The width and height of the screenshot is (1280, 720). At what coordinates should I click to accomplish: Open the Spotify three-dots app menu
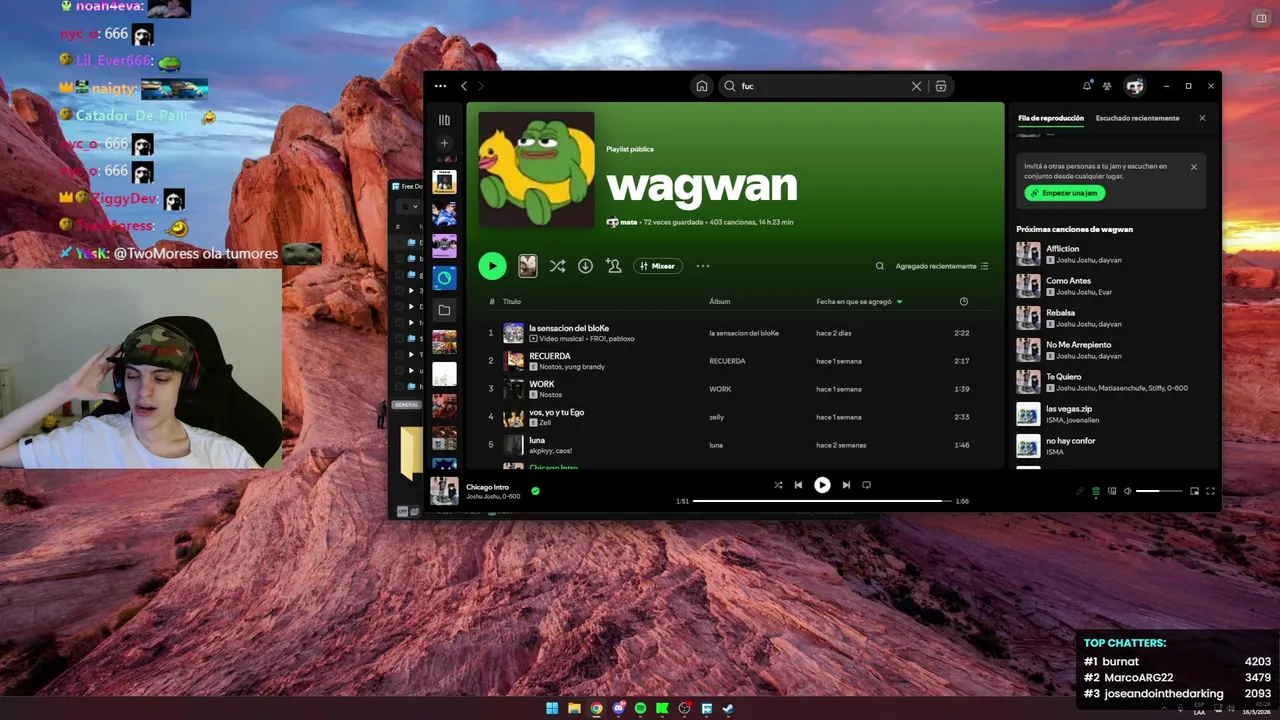(440, 86)
